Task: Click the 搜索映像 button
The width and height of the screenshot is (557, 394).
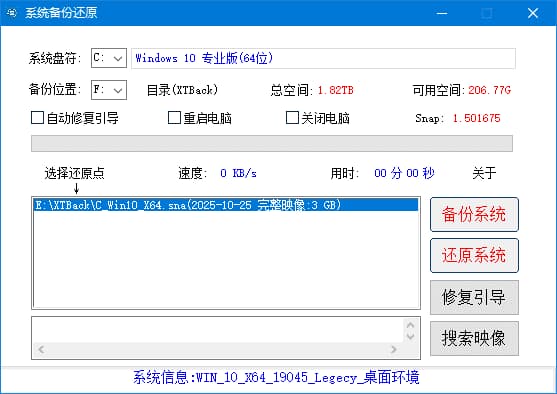Action: [x=474, y=338]
